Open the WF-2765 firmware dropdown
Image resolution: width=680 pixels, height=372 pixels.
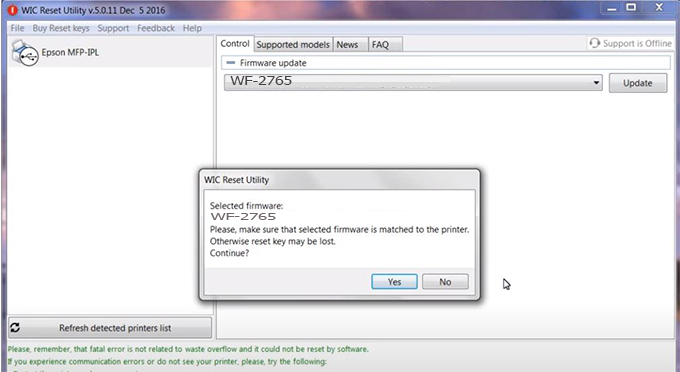coord(413,82)
